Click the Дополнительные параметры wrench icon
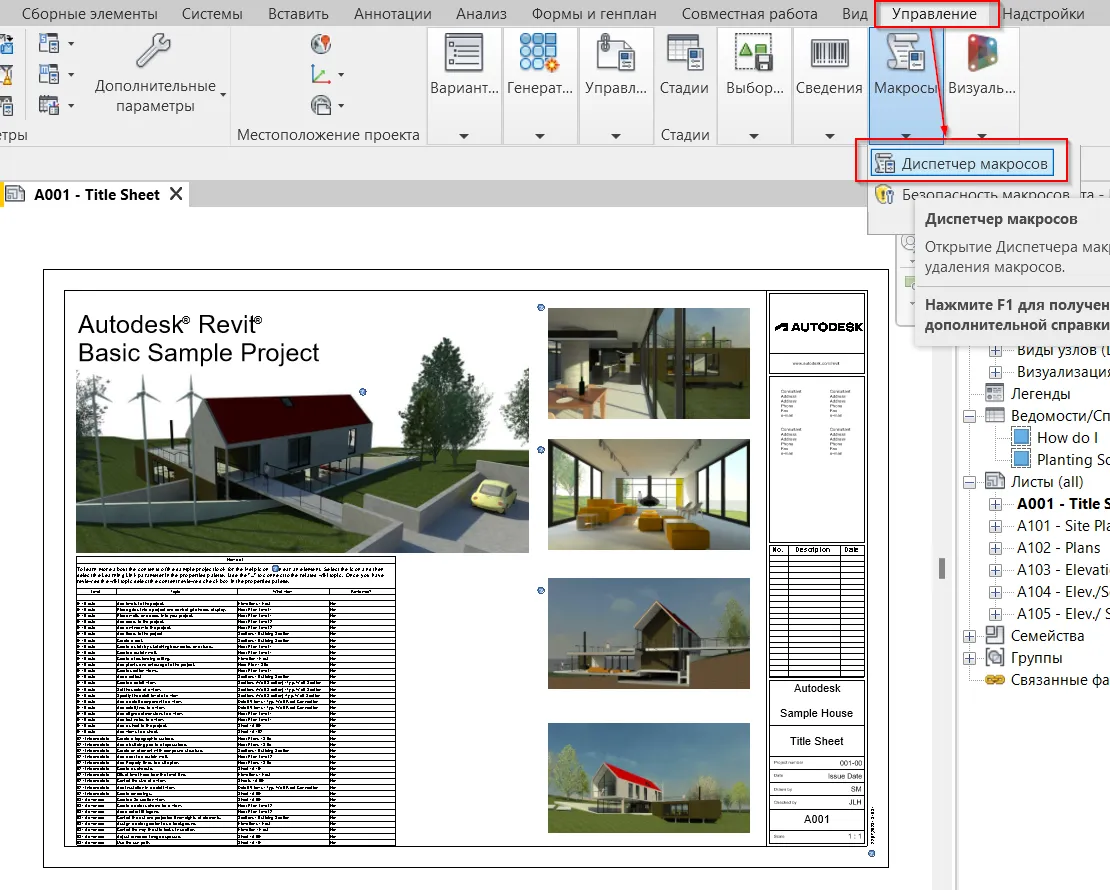Screen dimensions: 1110x890 pos(154,50)
